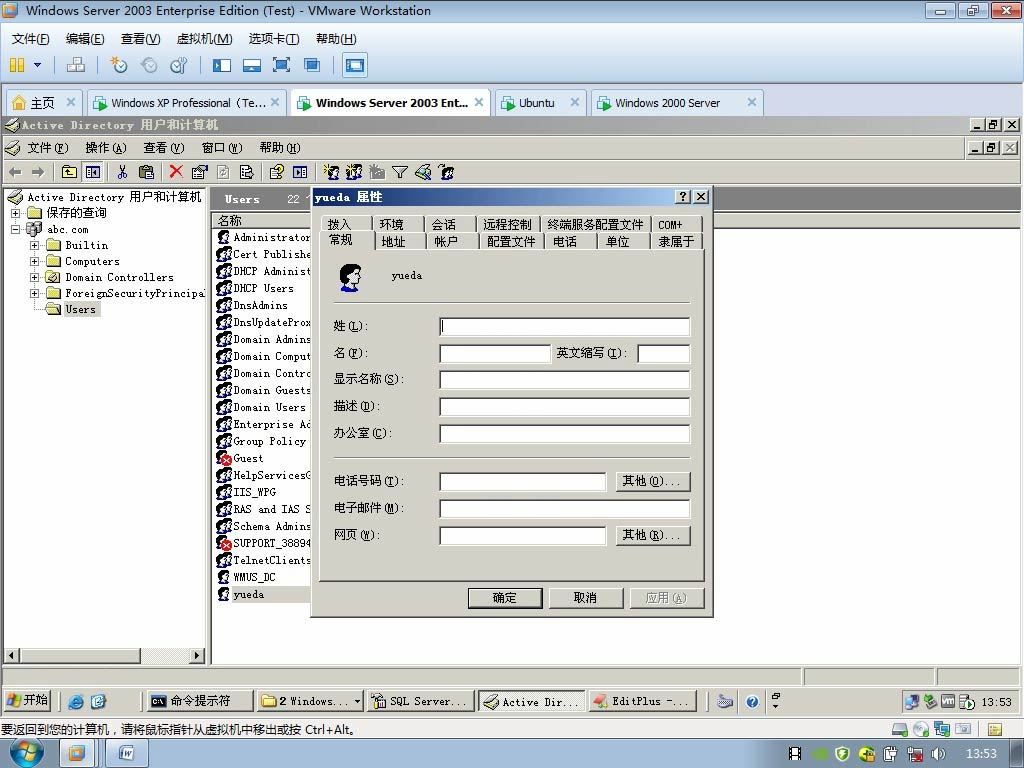Click 其他(R)... button beside web page
The height and width of the screenshot is (768, 1024).
(652, 536)
